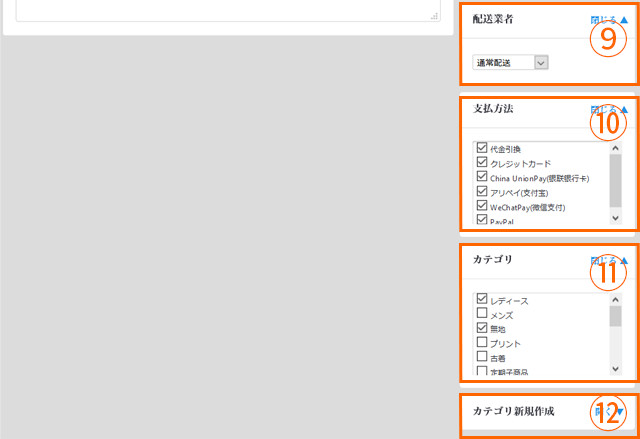Screen dimensions: 640x439
Task: Uncheck the 代金引換 payment option
Action: pyautogui.click(x=482, y=149)
